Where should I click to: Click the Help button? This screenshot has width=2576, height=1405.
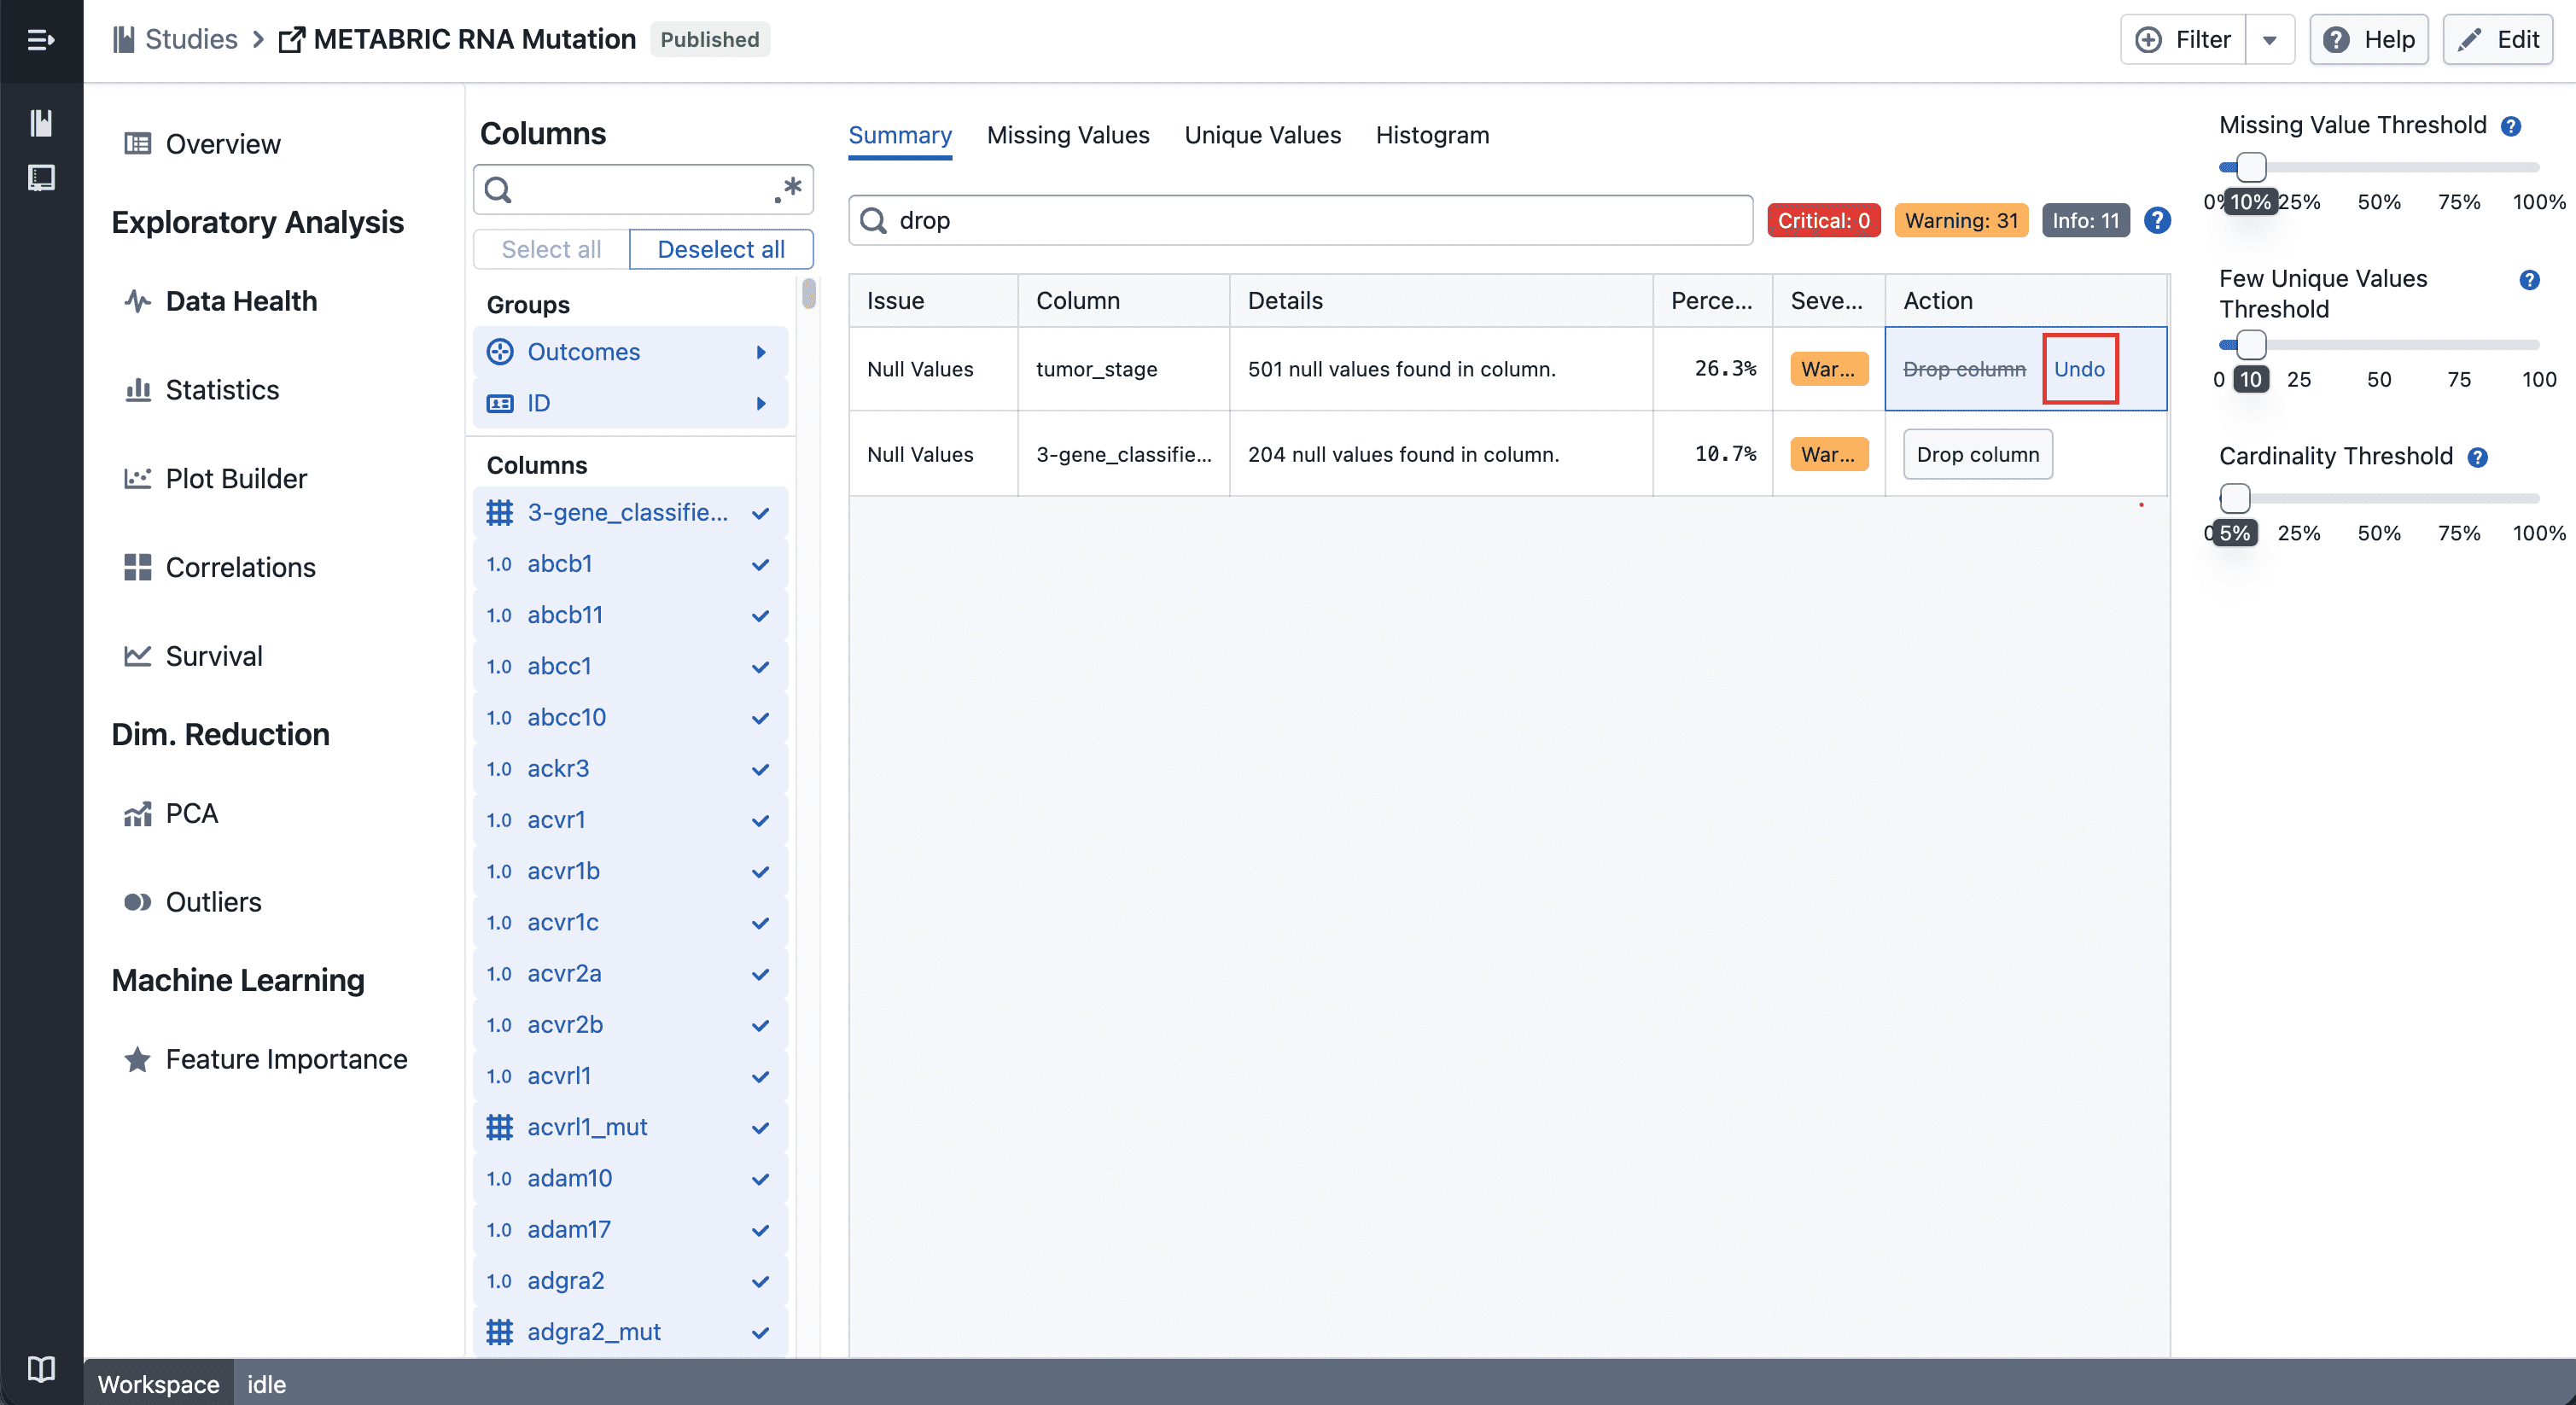point(2368,40)
